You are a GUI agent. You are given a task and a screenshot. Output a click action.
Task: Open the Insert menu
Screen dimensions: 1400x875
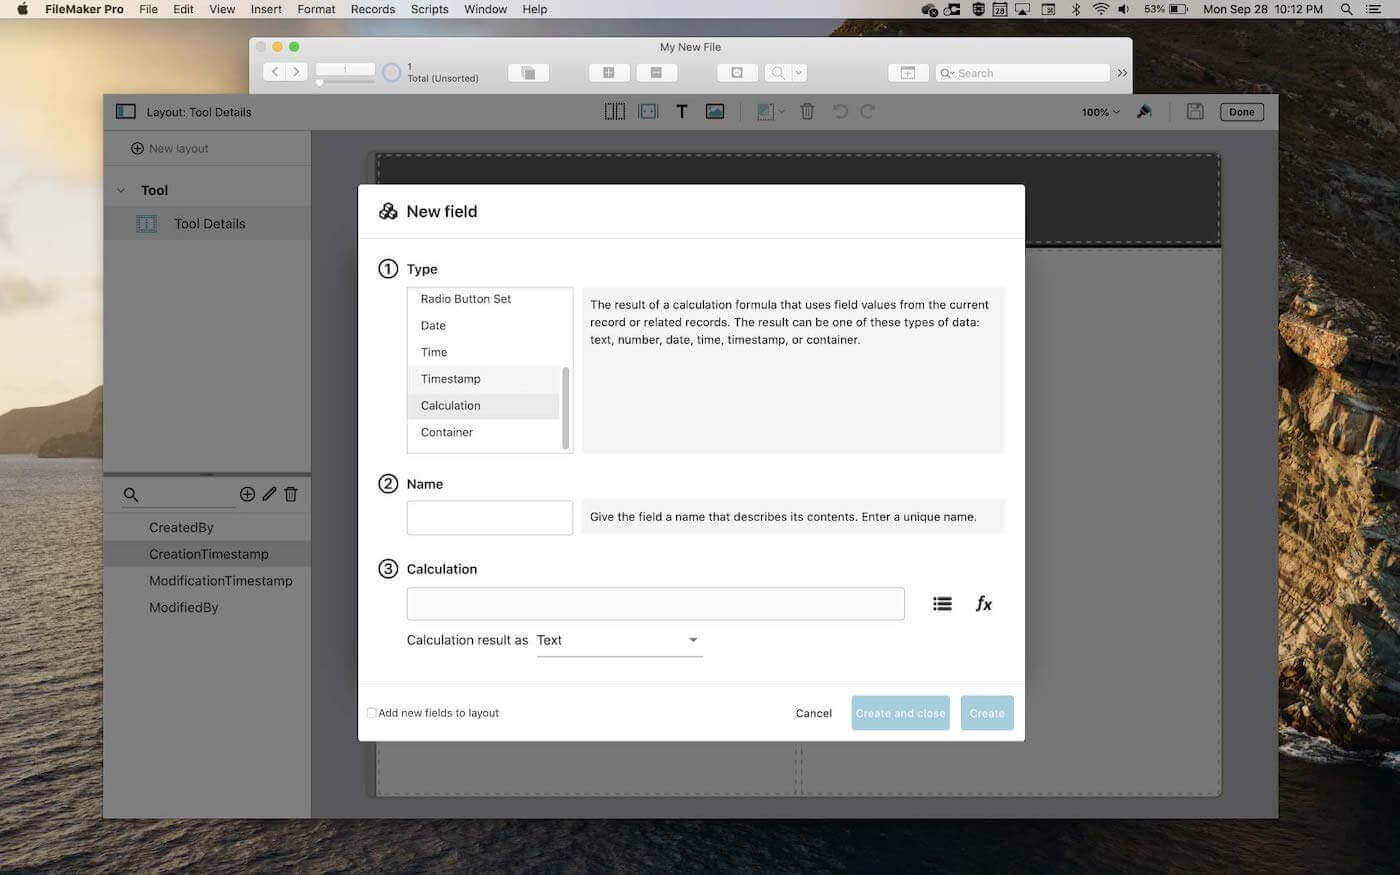[x=266, y=9]
